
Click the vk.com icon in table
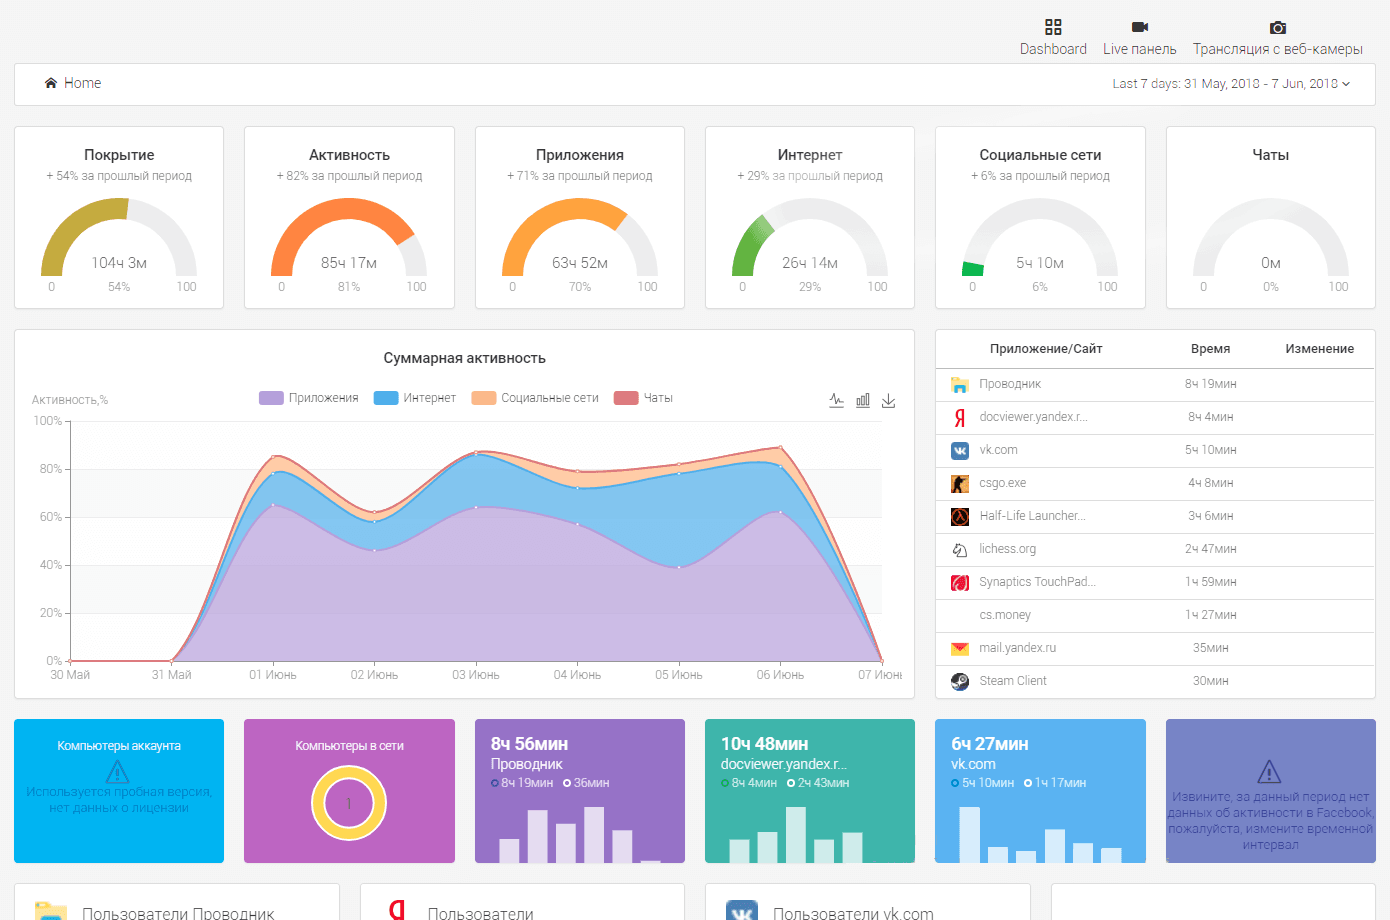coord(960,450)
